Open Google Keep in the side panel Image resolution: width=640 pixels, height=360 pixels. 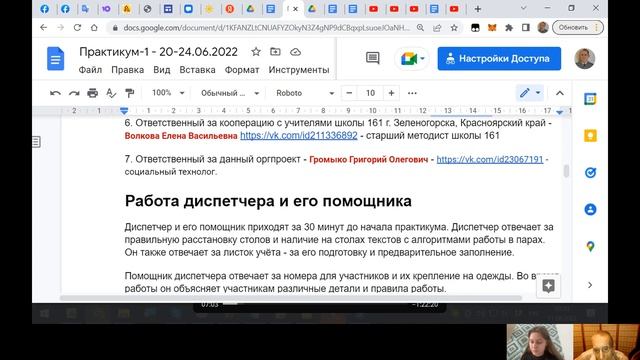[x=590, y=136]
